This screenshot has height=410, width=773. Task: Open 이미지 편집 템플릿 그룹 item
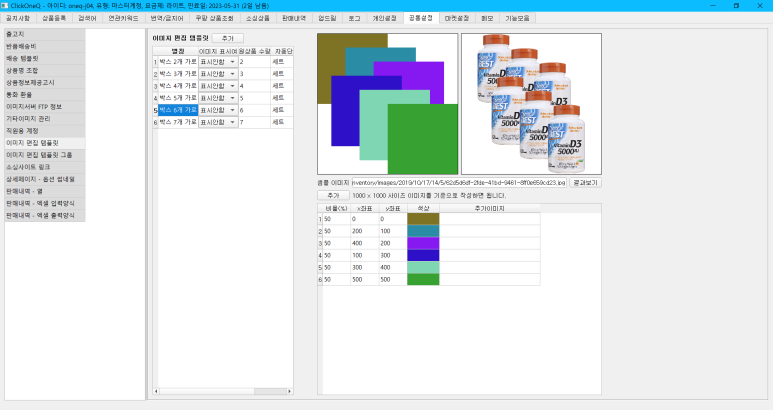(45, 155)
